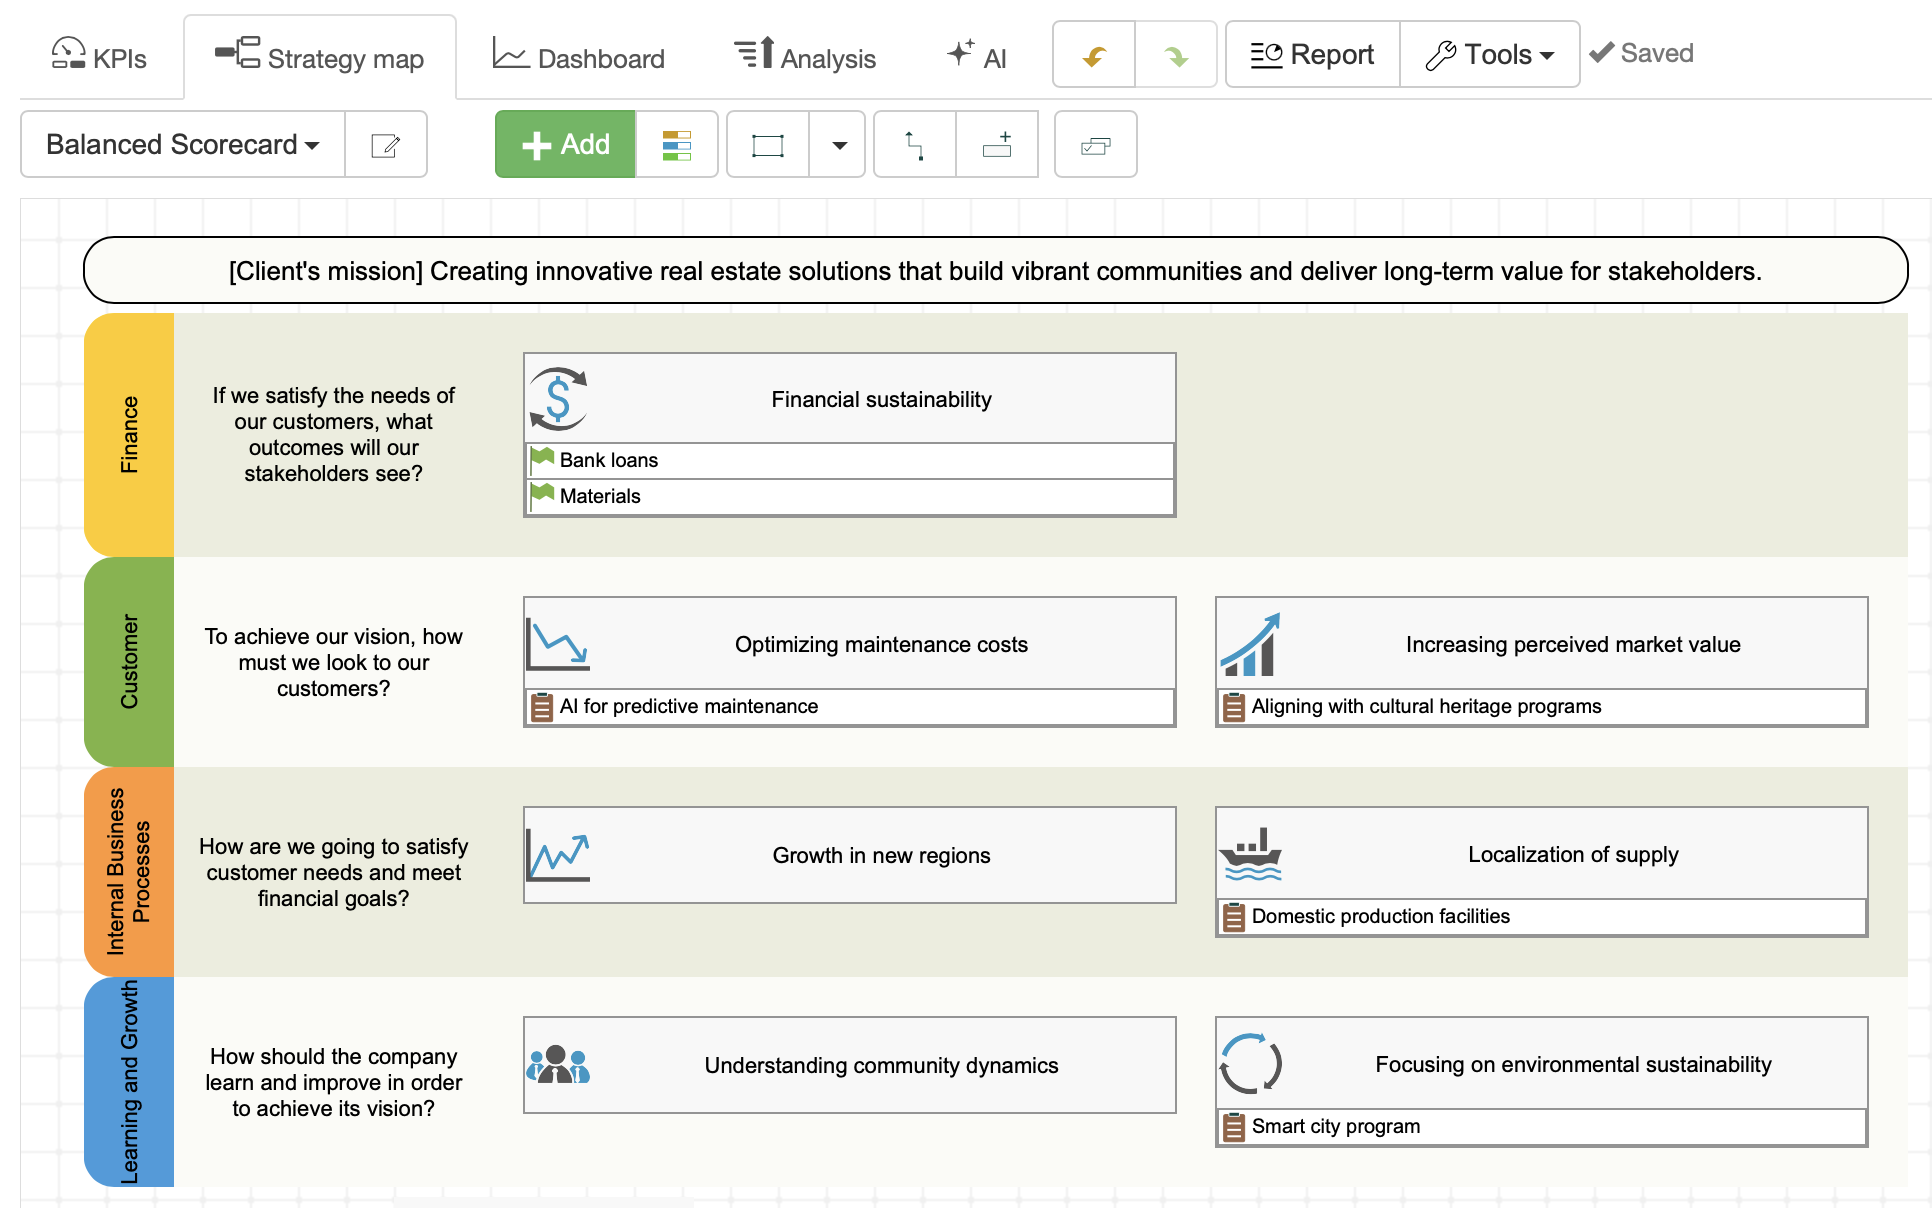Click the ship icon on Localization of supply
This screenshot has width=1932, height=1208.
(x=1250, y=854)
